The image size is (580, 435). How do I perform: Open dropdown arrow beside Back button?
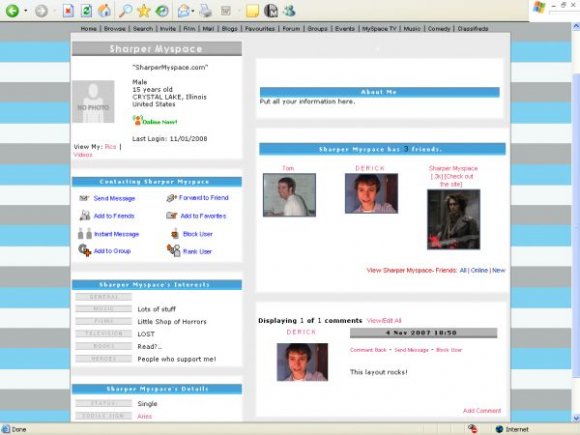[26, 11]
